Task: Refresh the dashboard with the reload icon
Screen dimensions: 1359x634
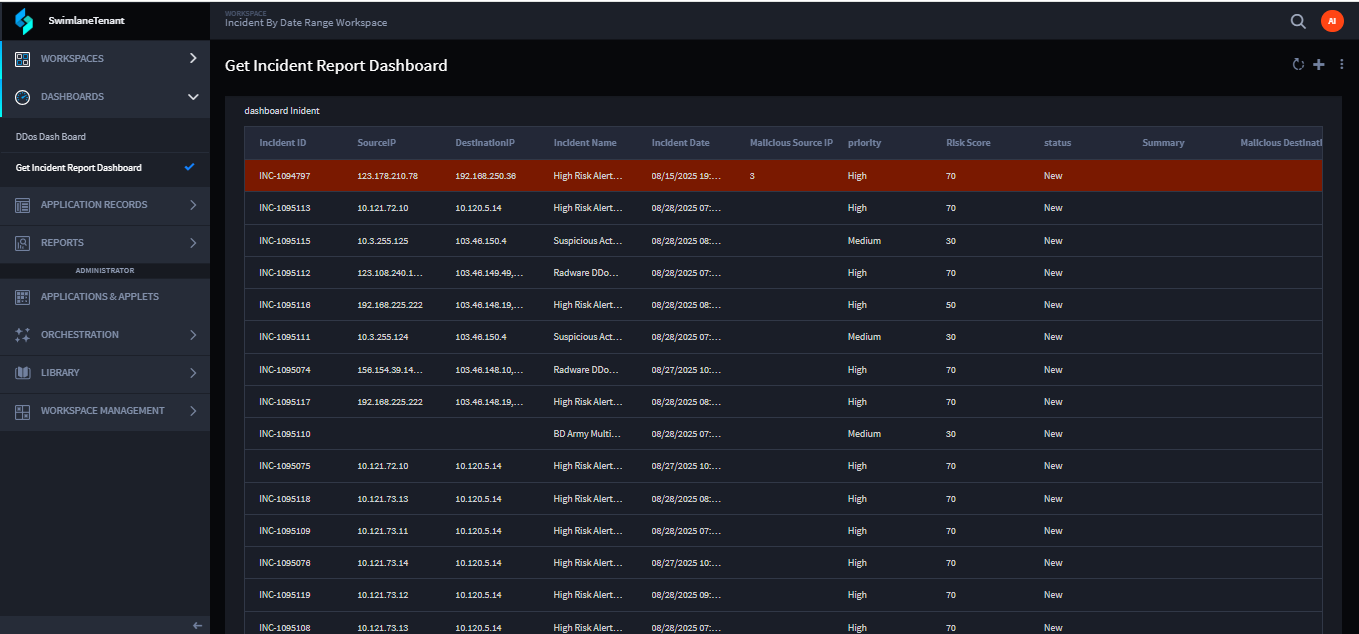Action: point(1298,65)
